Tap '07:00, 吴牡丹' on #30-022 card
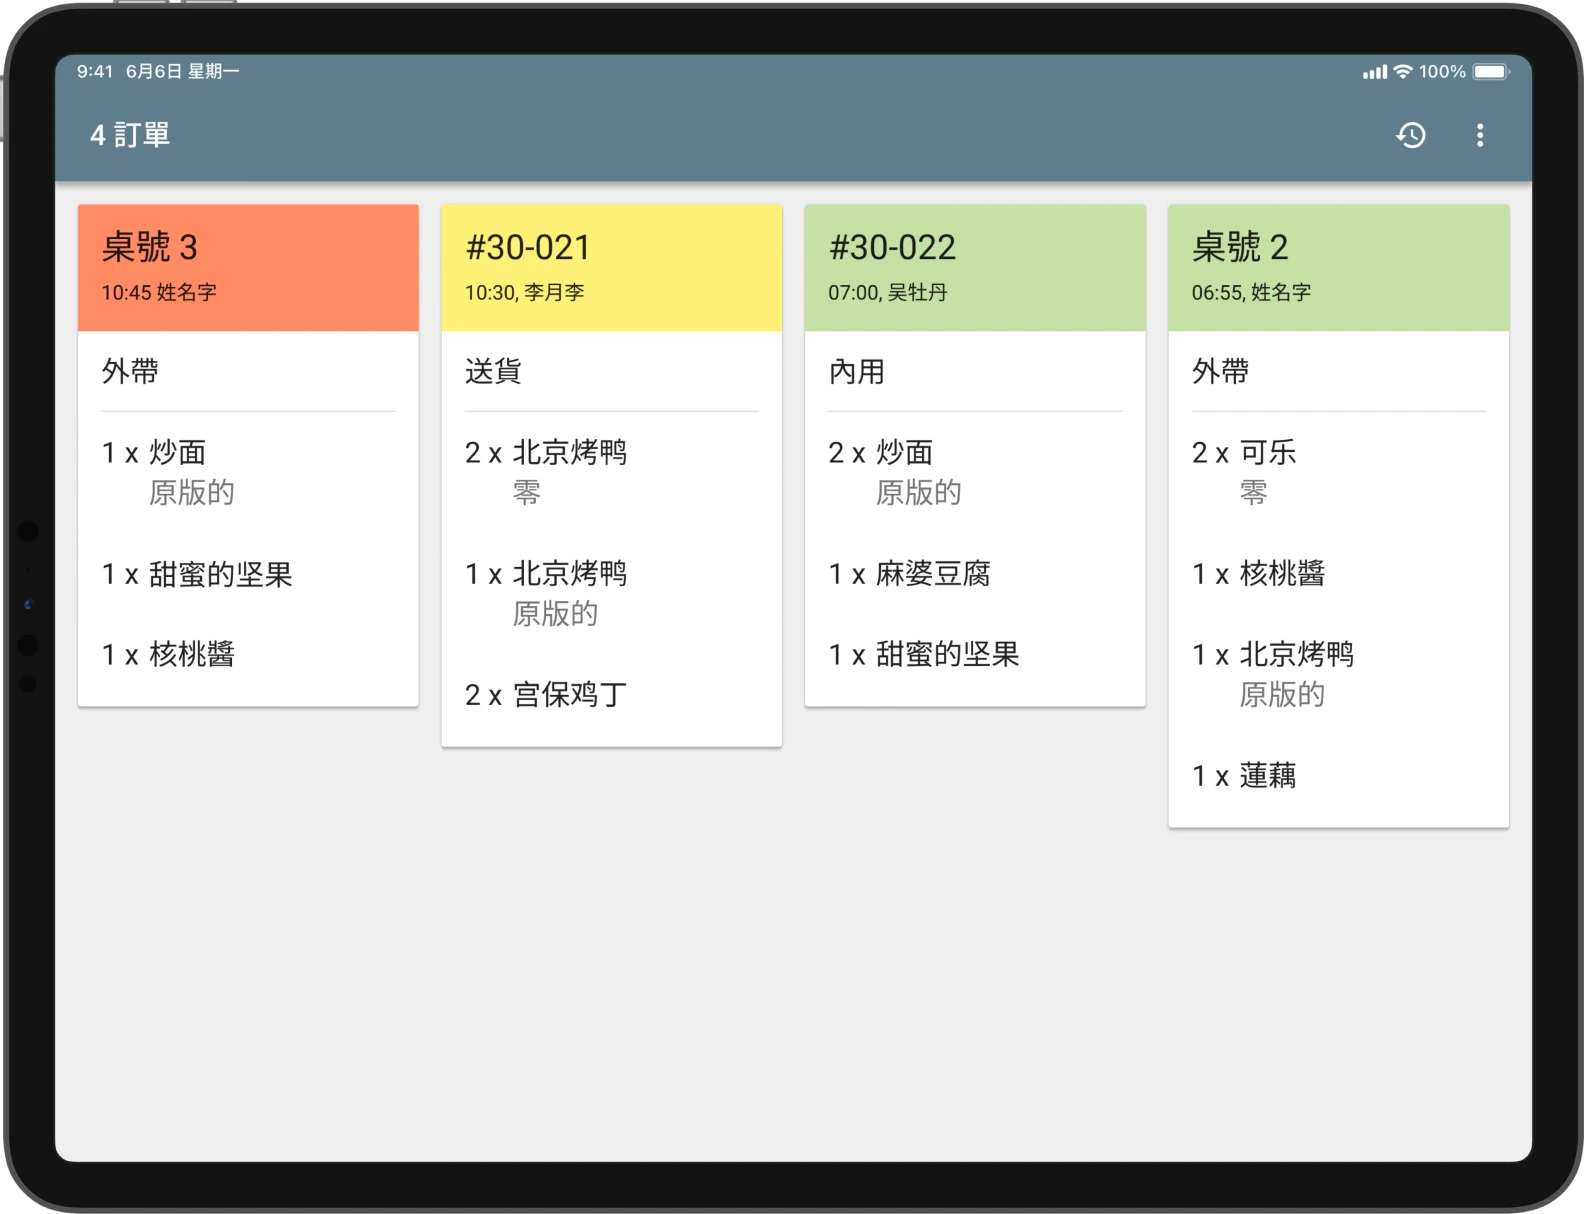The width and height of the screenshot is (1584, 1214). pyautogui.click(x=888, y=292)
